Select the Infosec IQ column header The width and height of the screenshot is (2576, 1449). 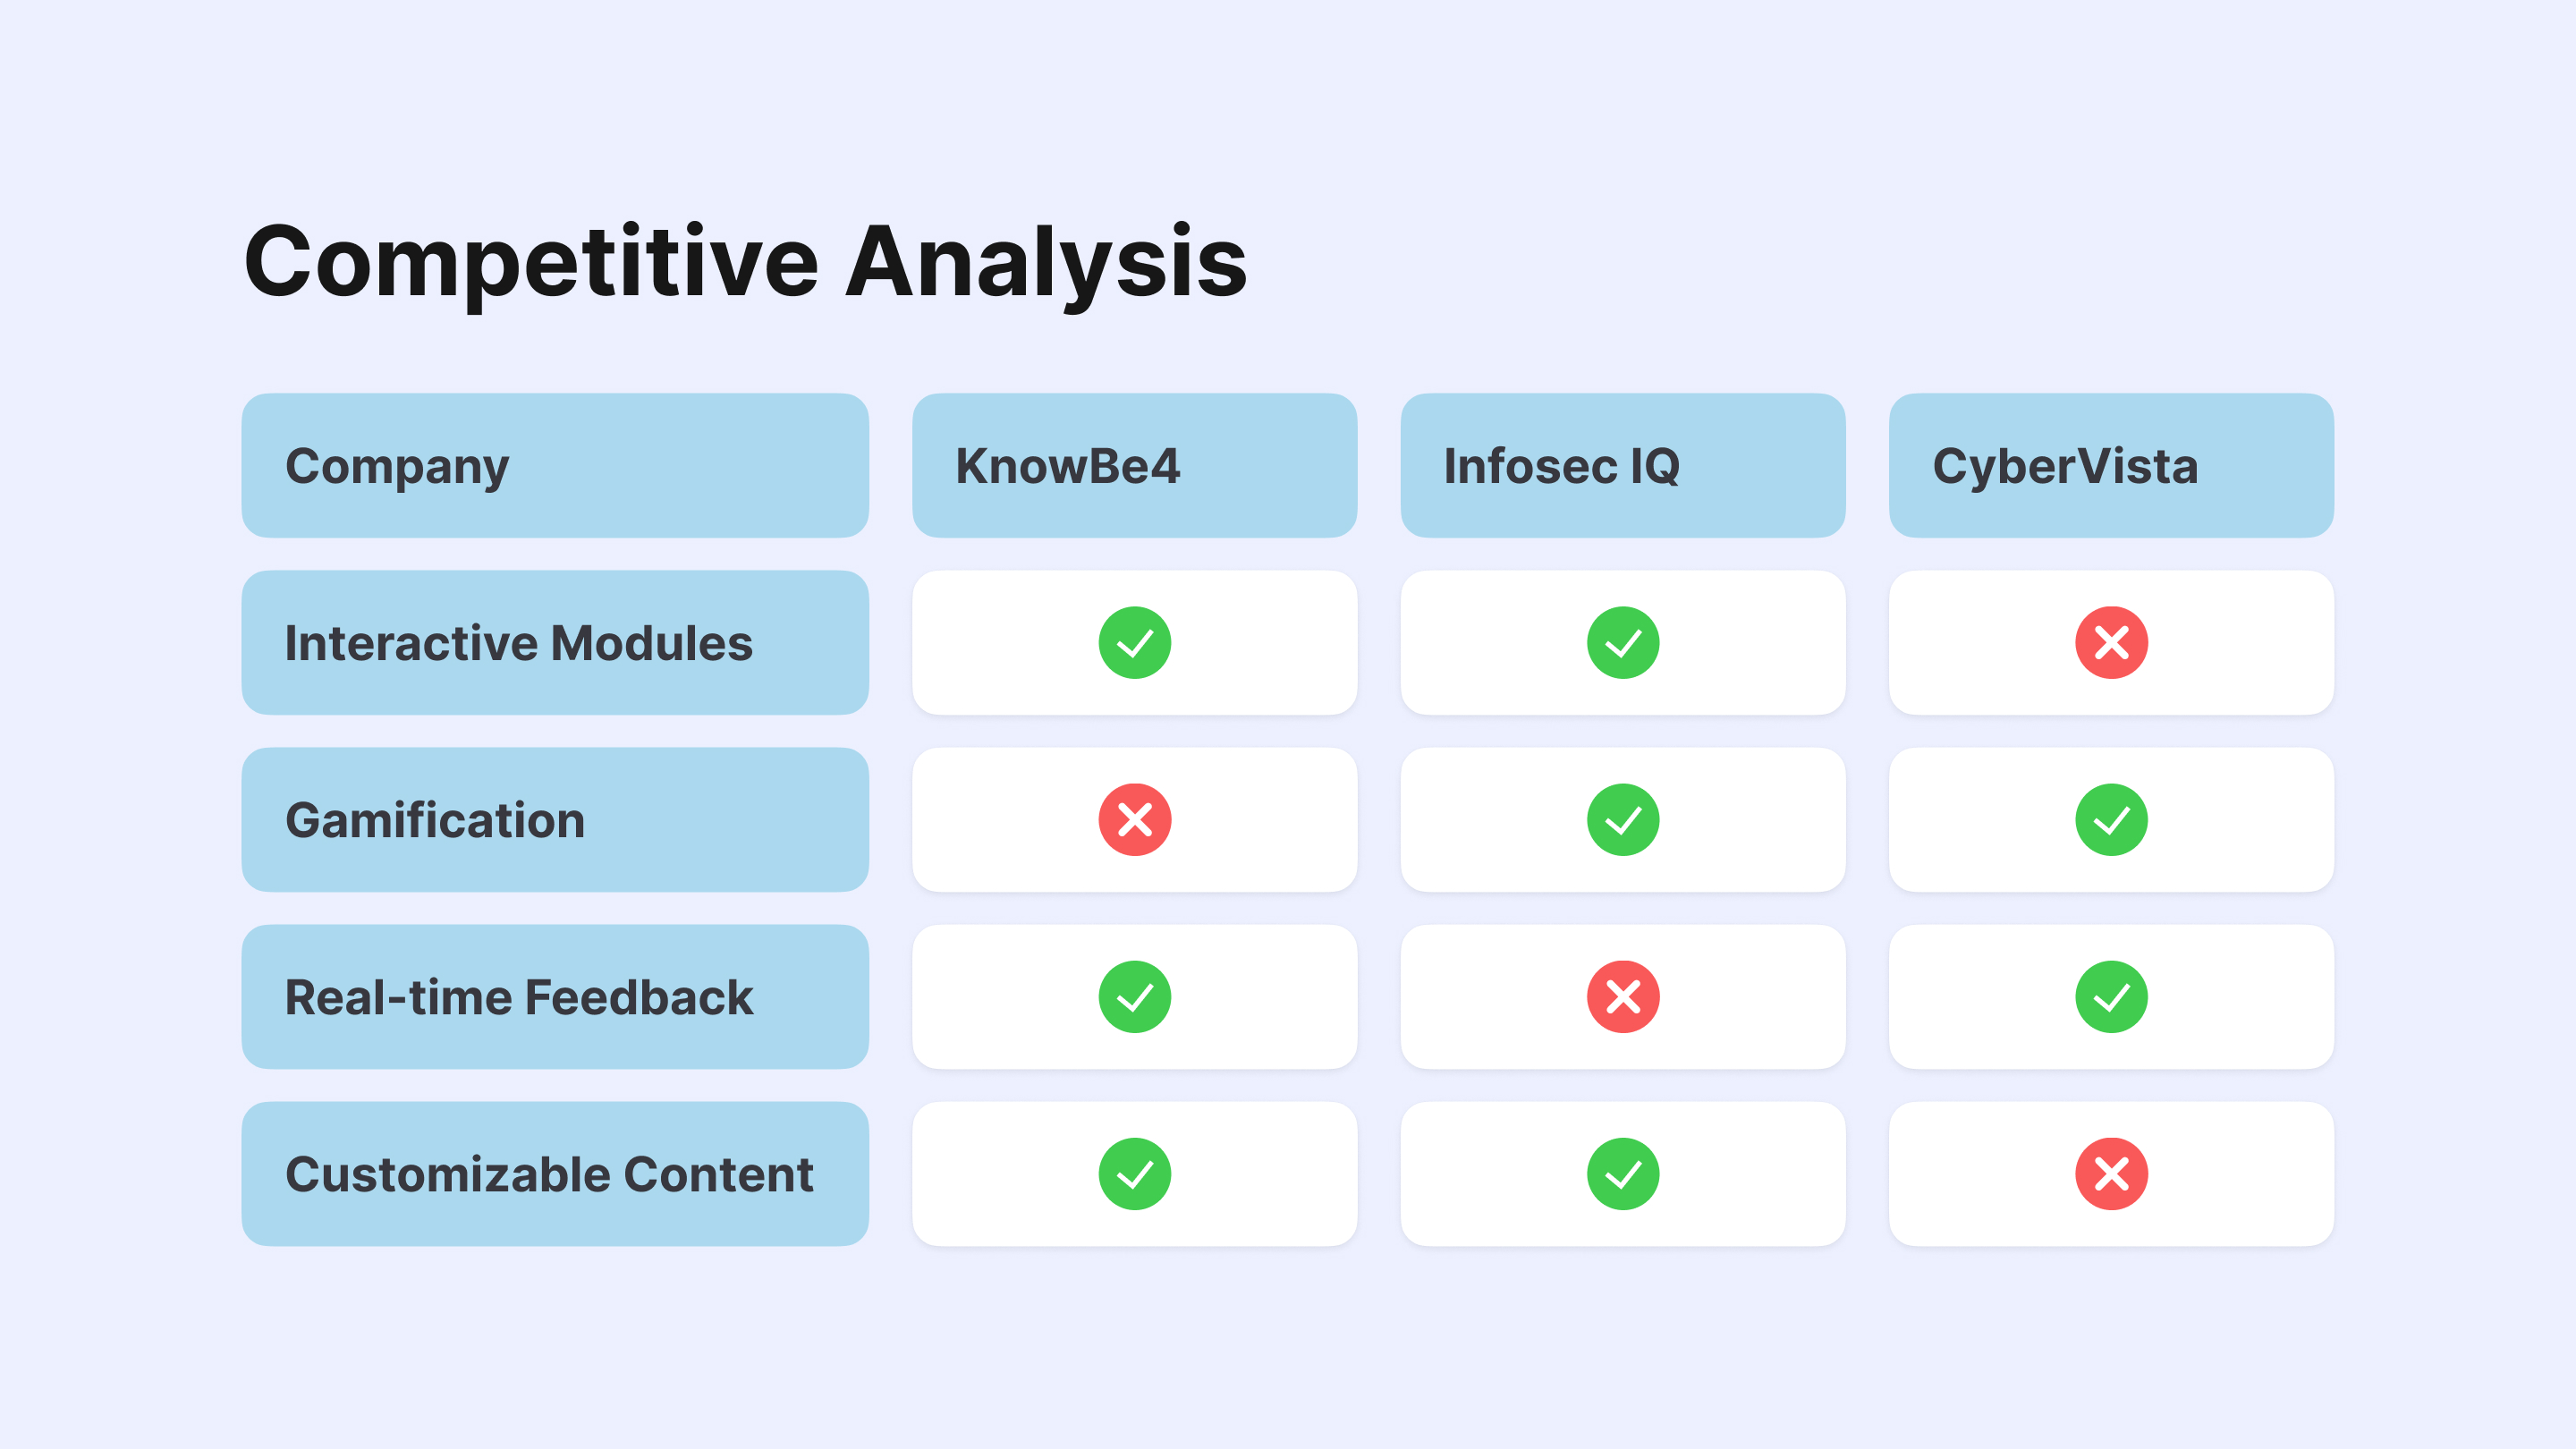click(x=1622, y=466)
